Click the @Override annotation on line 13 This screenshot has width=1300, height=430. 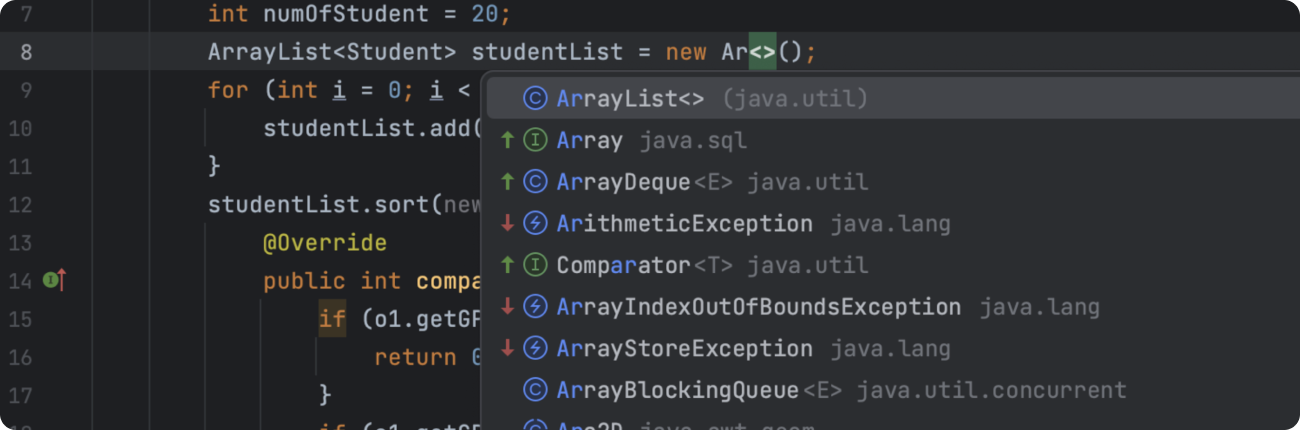pos(324,243)
